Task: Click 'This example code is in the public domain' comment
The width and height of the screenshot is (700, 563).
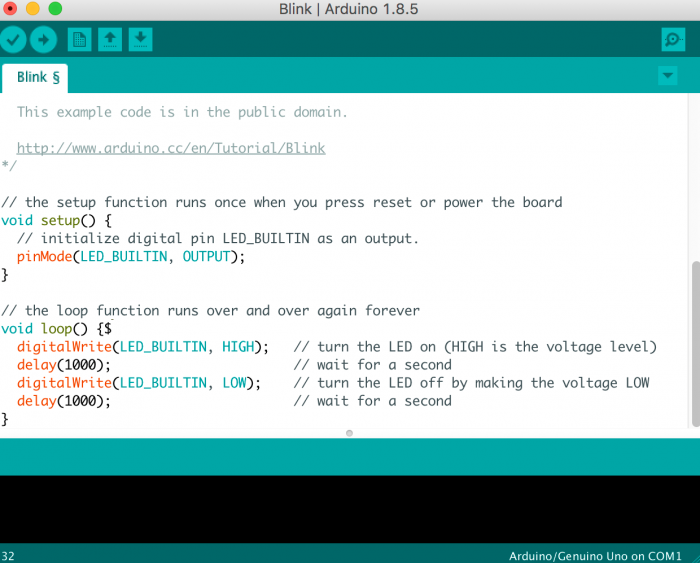Action: [x=182, y=112]
